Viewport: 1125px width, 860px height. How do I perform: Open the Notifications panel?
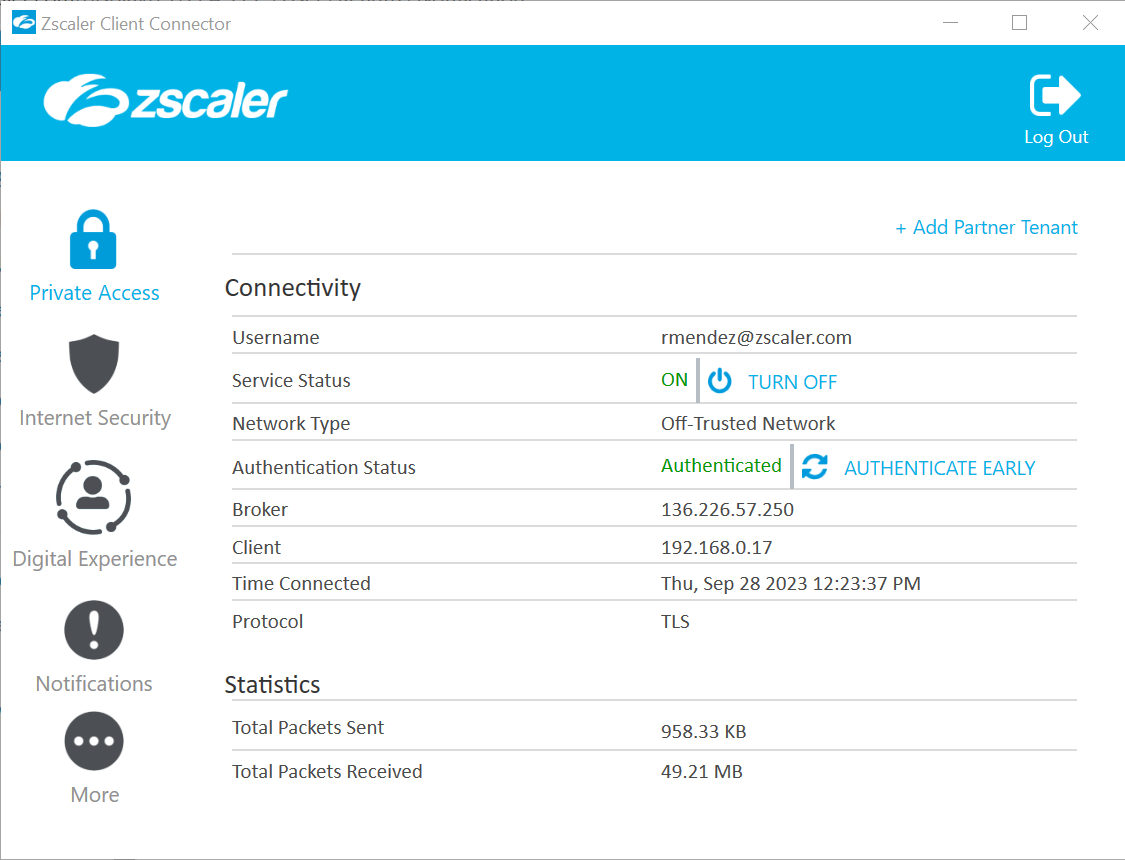[x=94, y=683]
